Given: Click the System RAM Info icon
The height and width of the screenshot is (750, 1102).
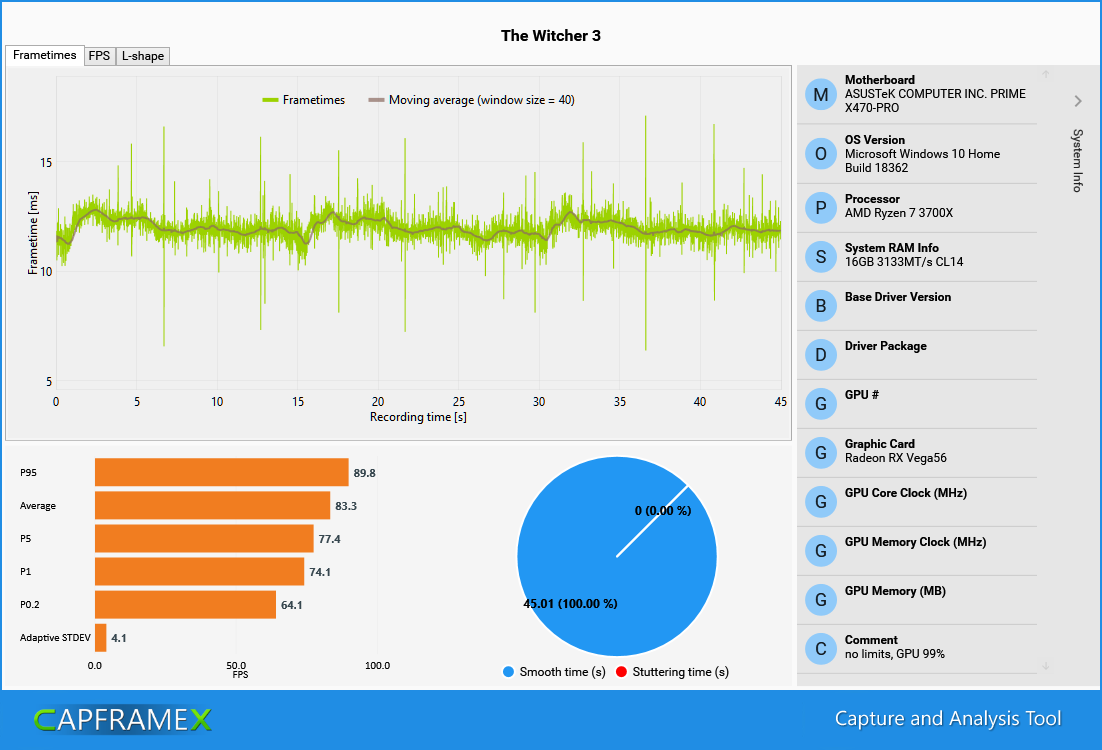Looking at the screenshot, I should coord(820,256).
